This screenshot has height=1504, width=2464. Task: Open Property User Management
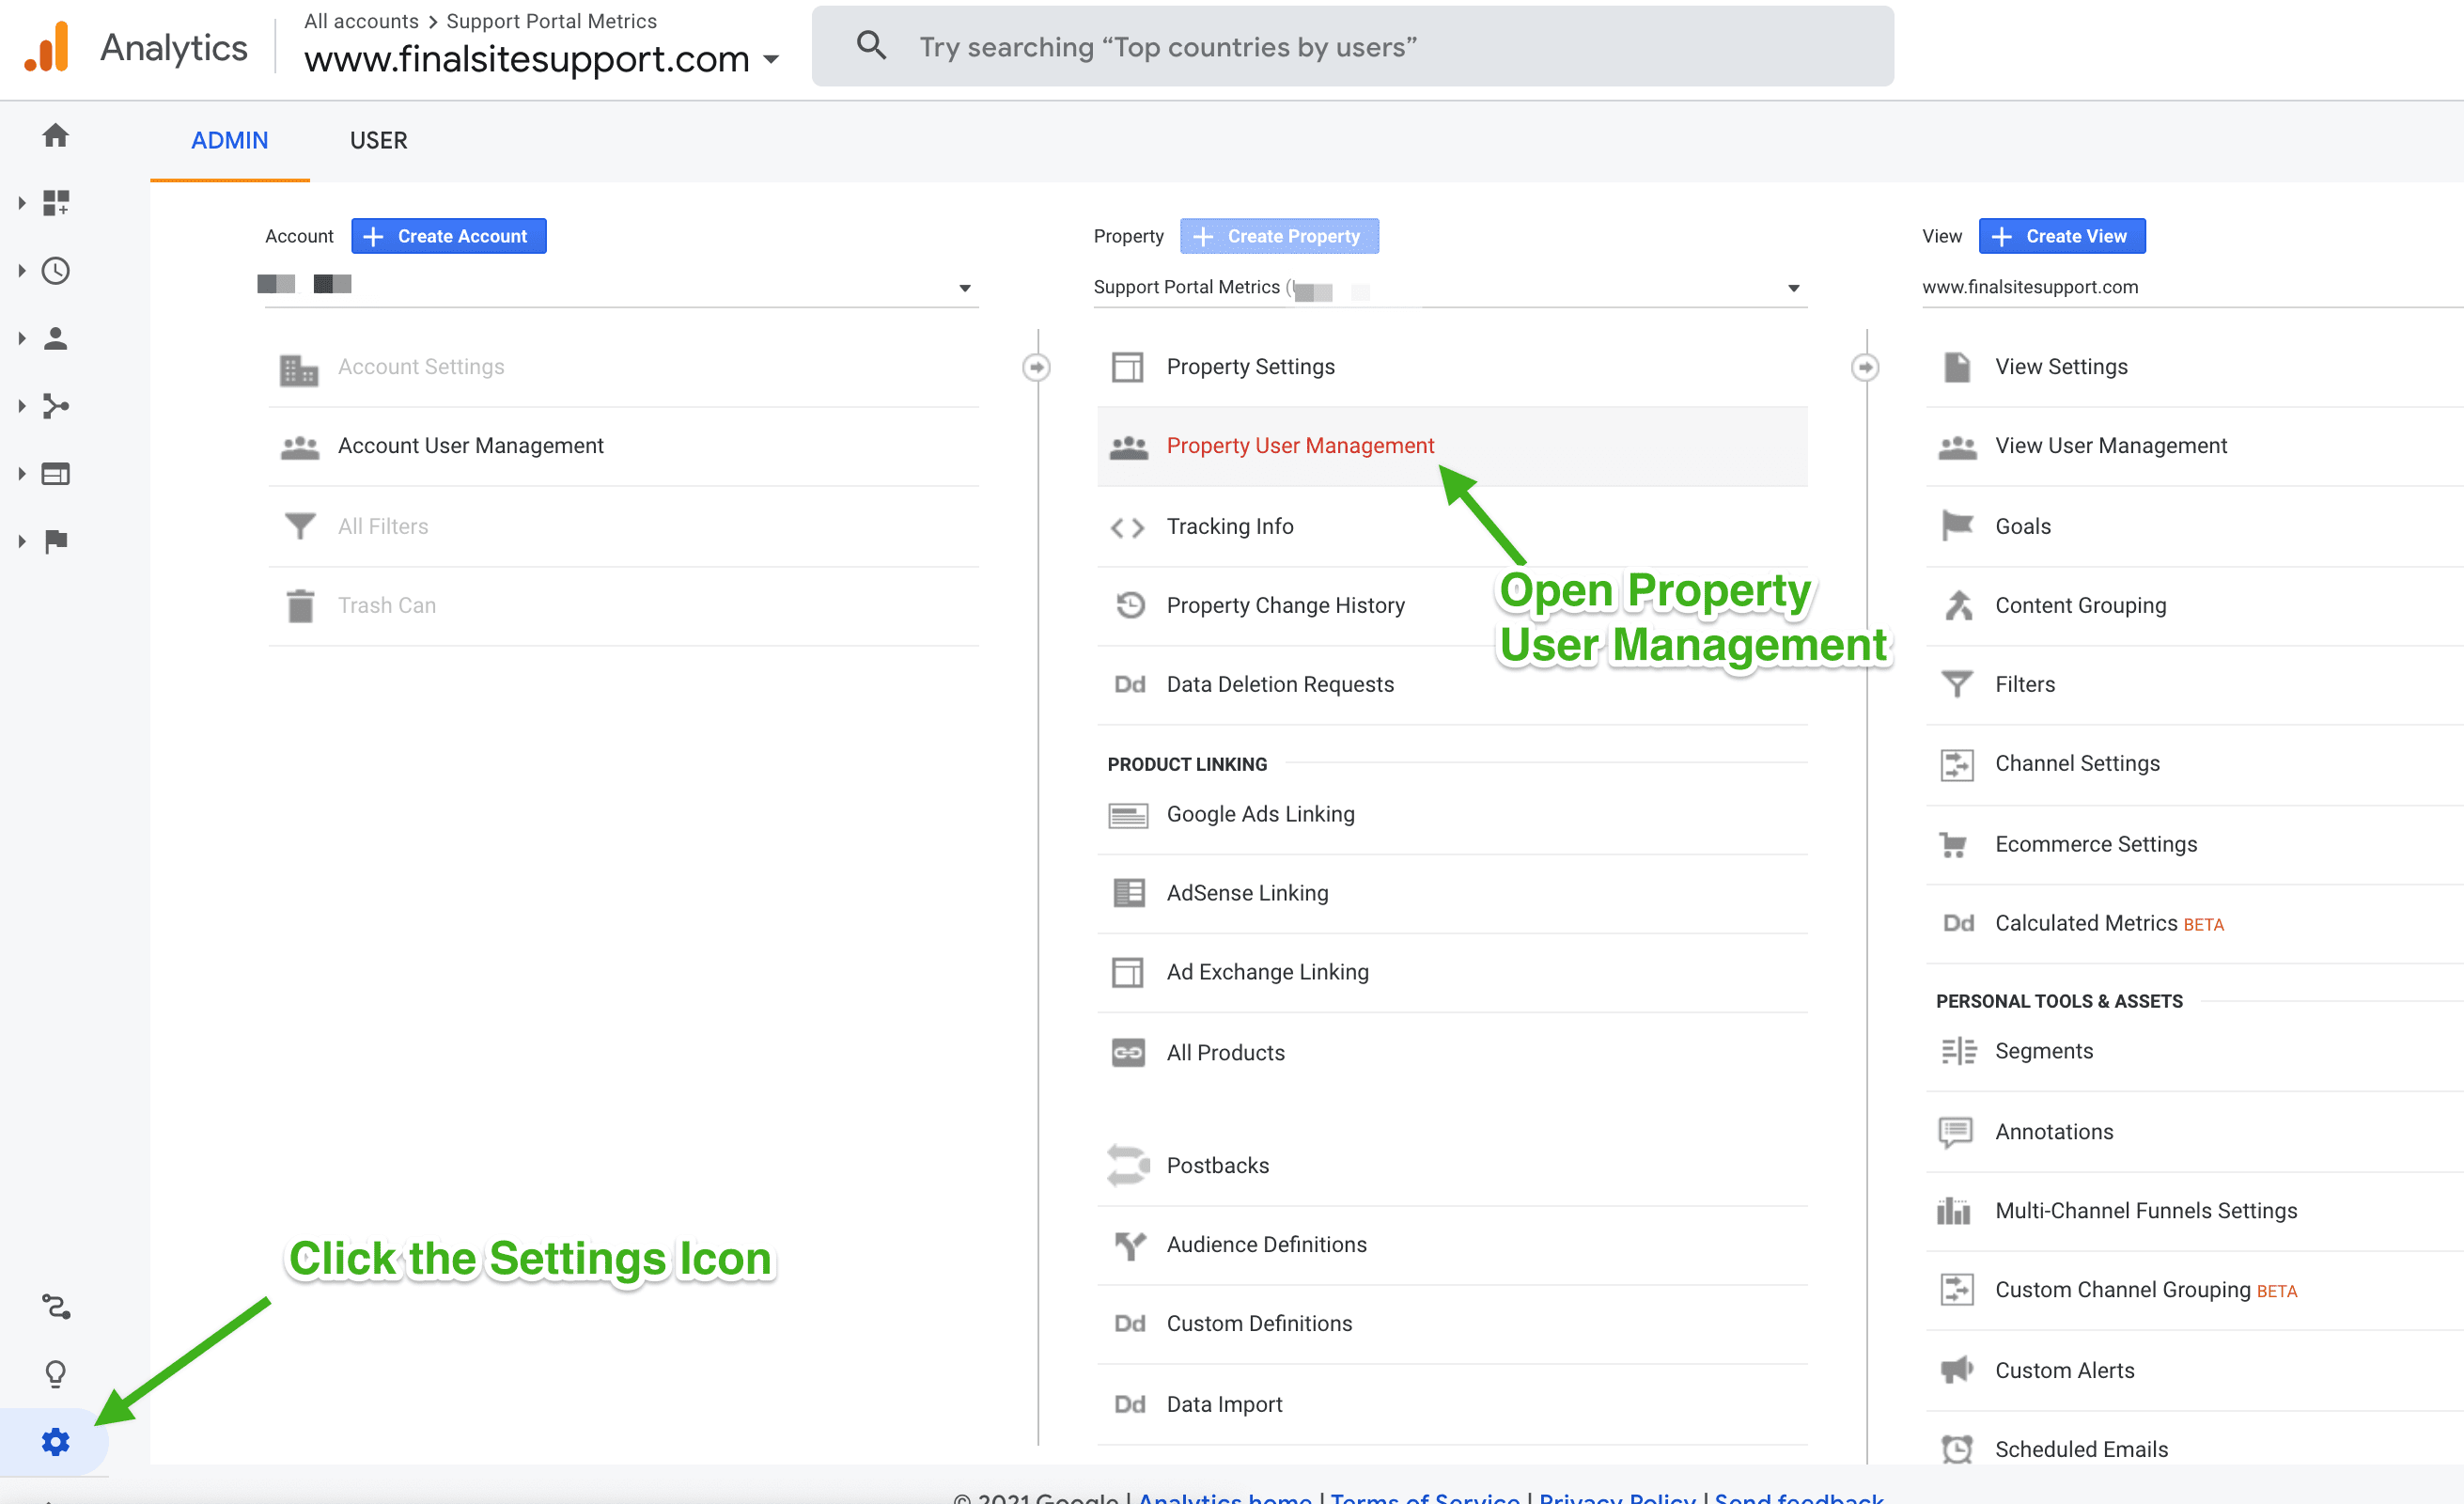tap(1299, 446)
